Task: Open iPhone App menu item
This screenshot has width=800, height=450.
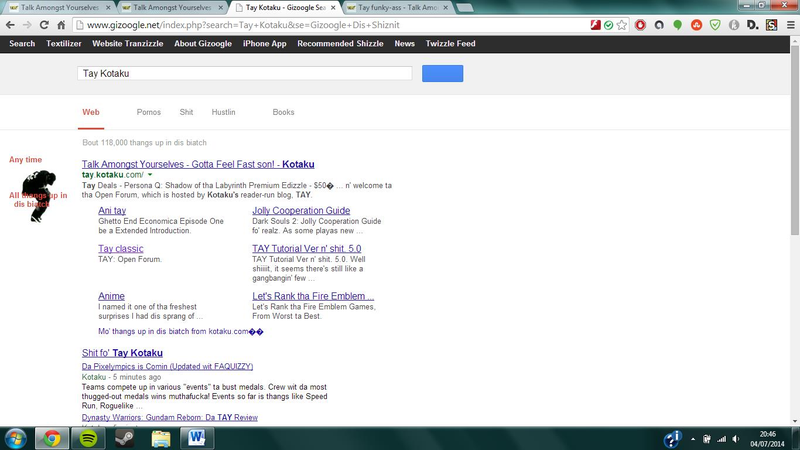Action: pos(264,44)
